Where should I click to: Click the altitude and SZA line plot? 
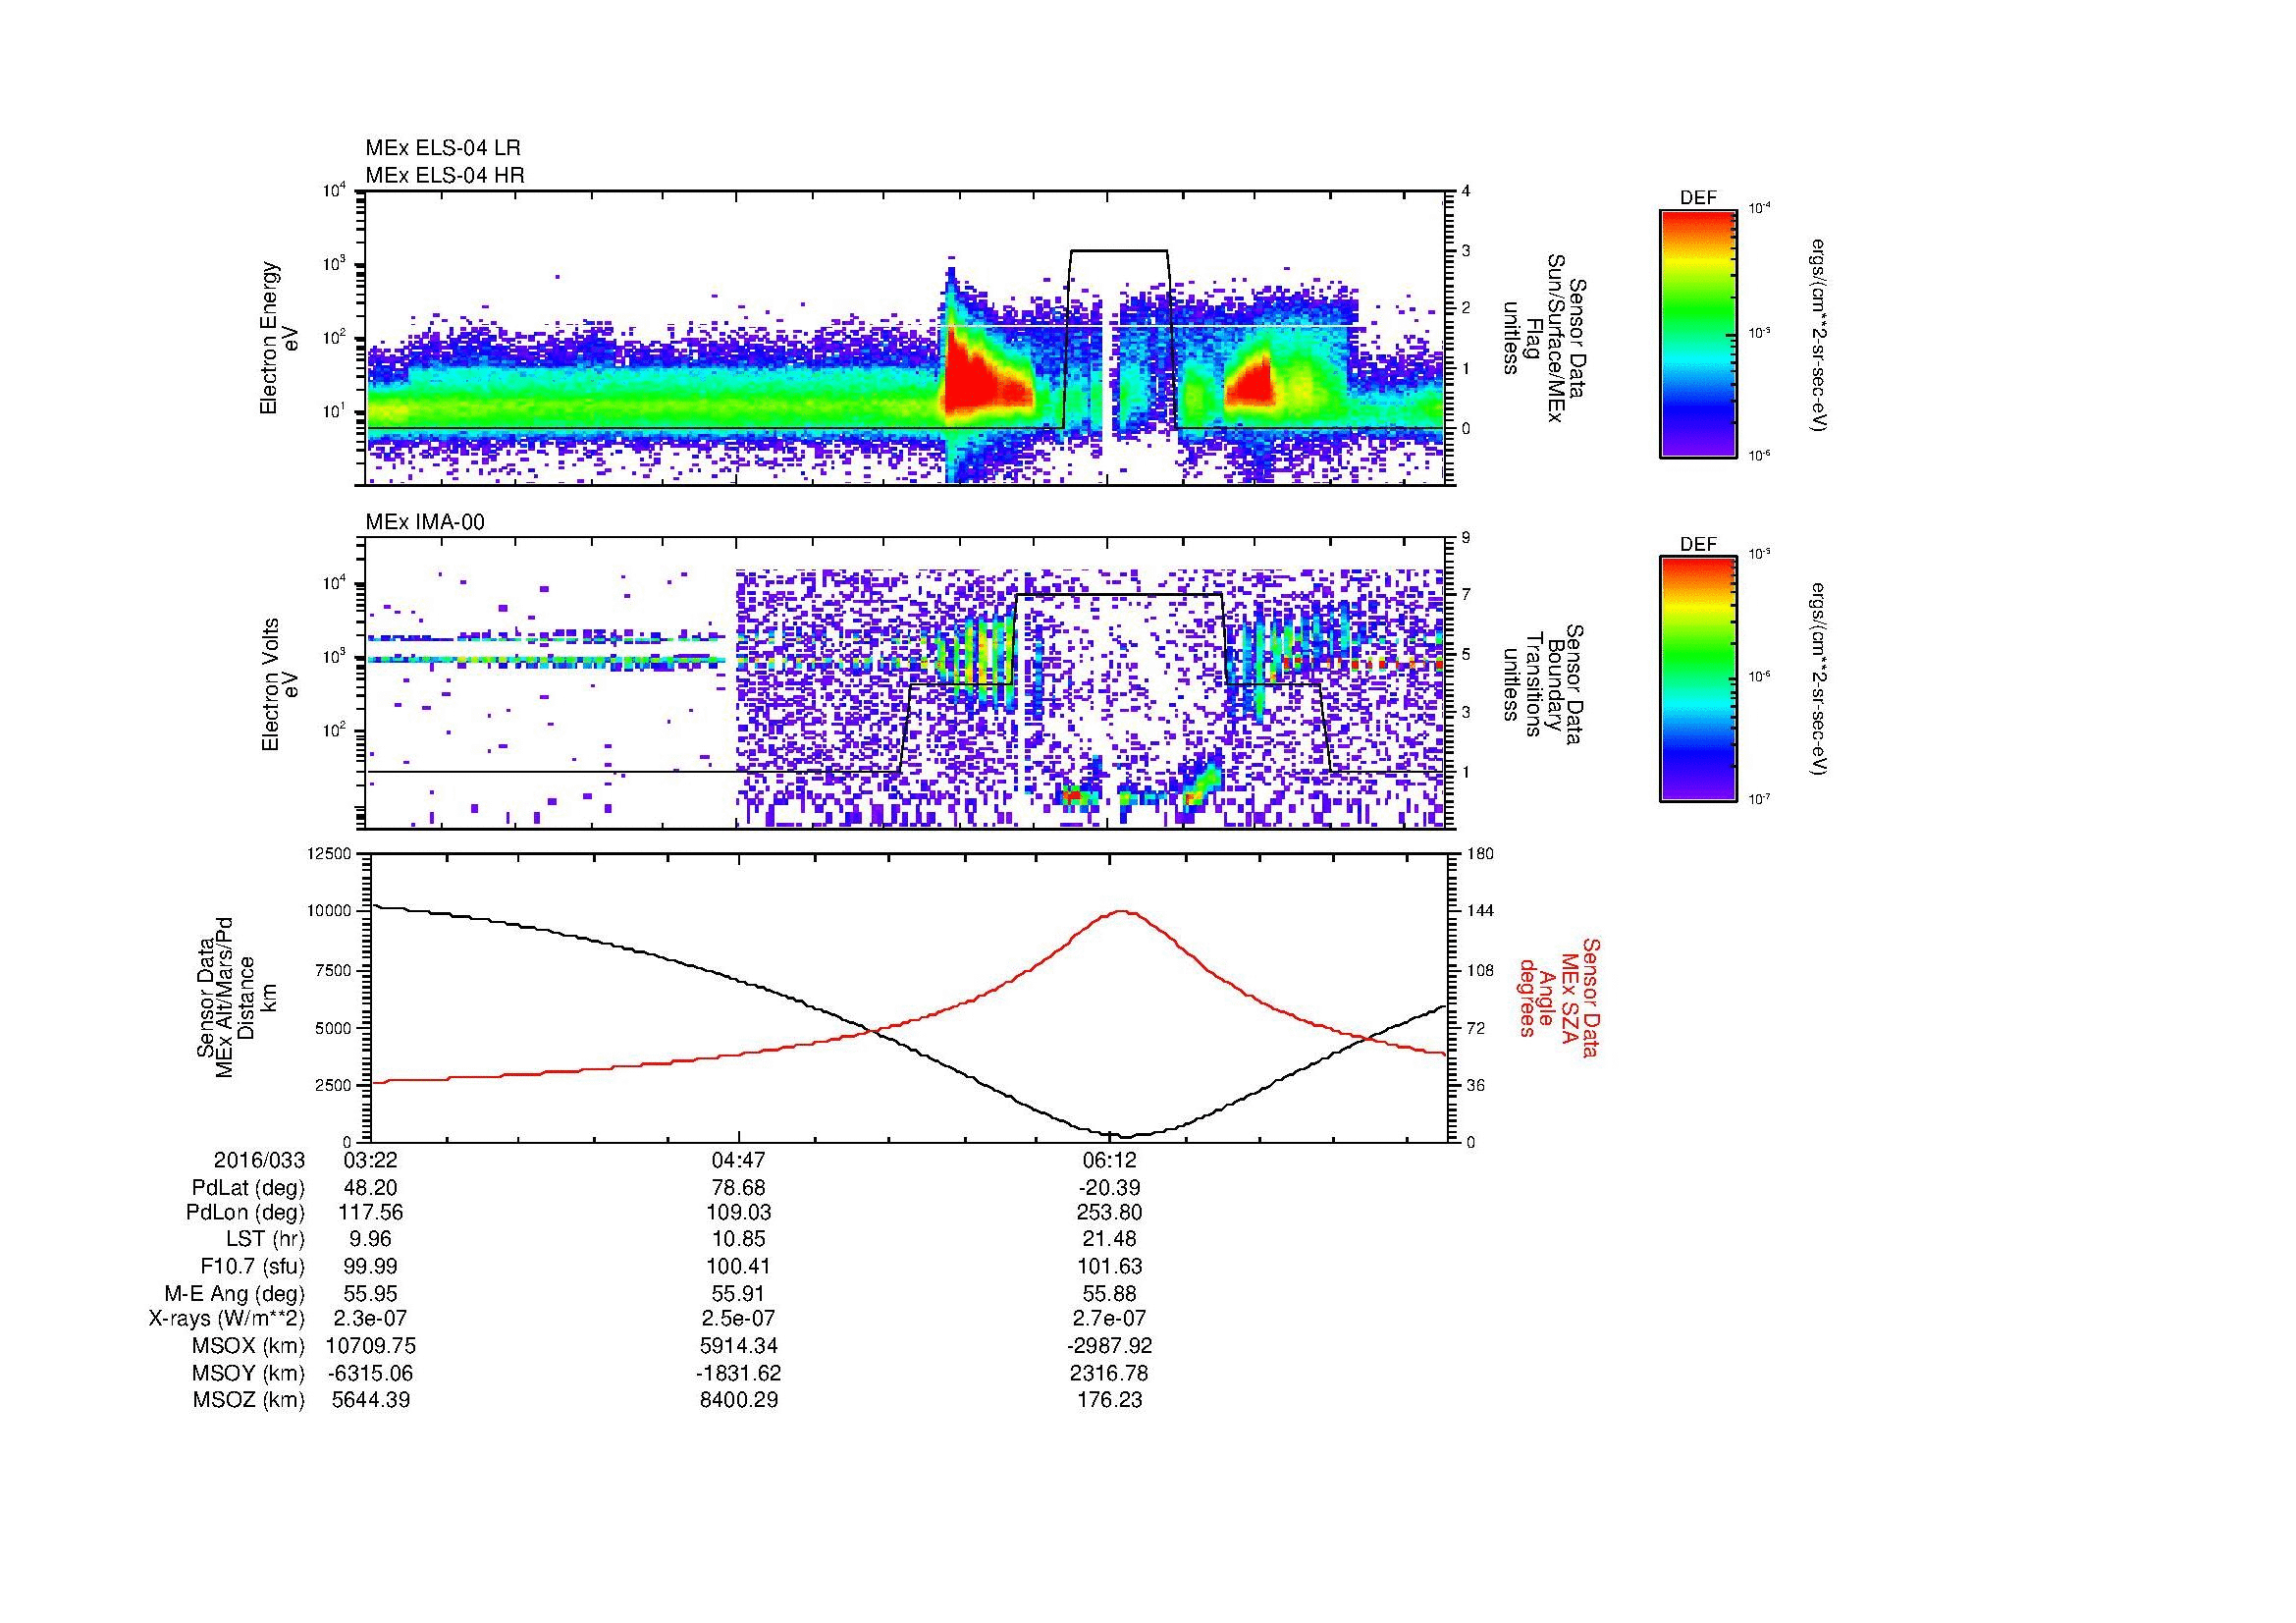(x=909, y=997)
